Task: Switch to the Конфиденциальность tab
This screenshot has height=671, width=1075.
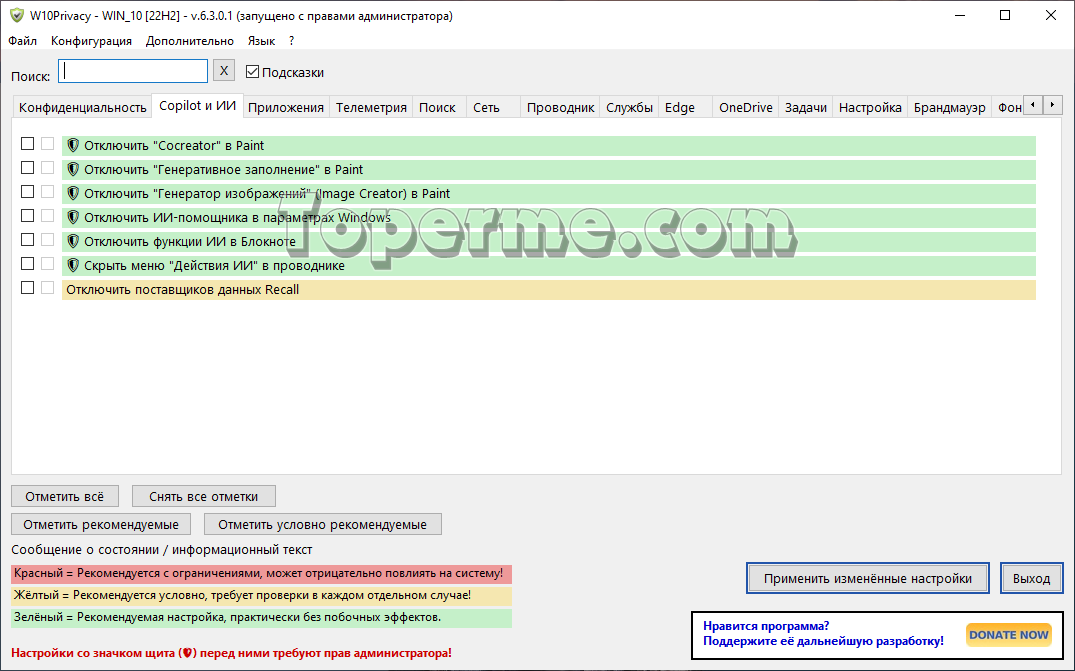Action: [x=82, y=108]
